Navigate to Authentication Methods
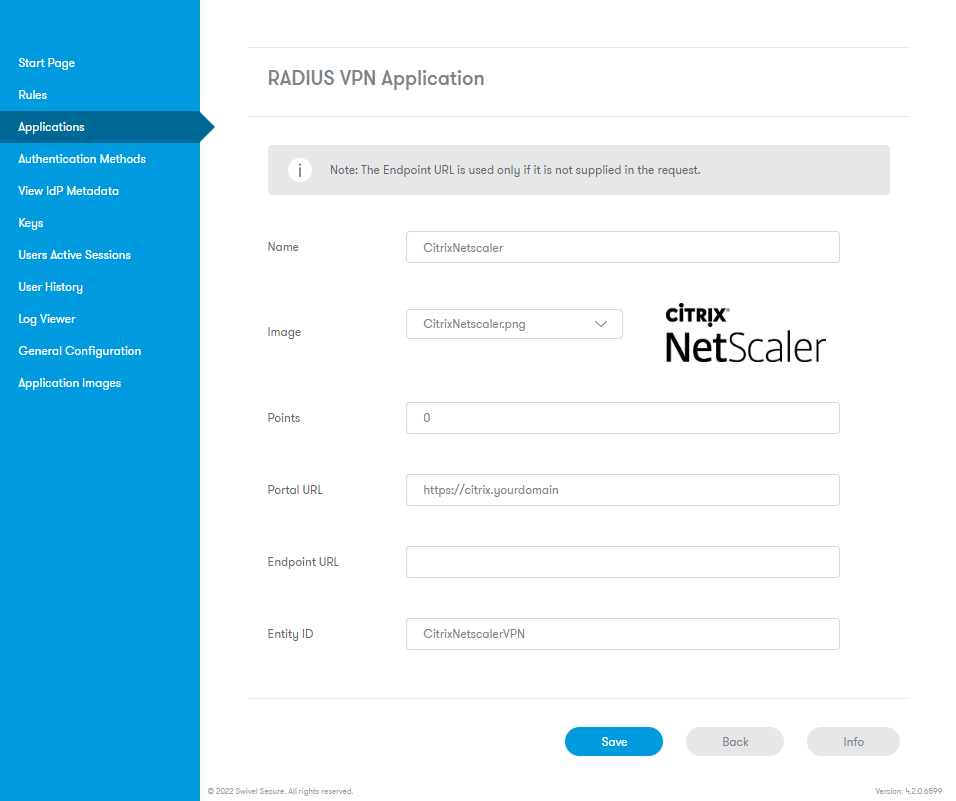 [81, 158]
